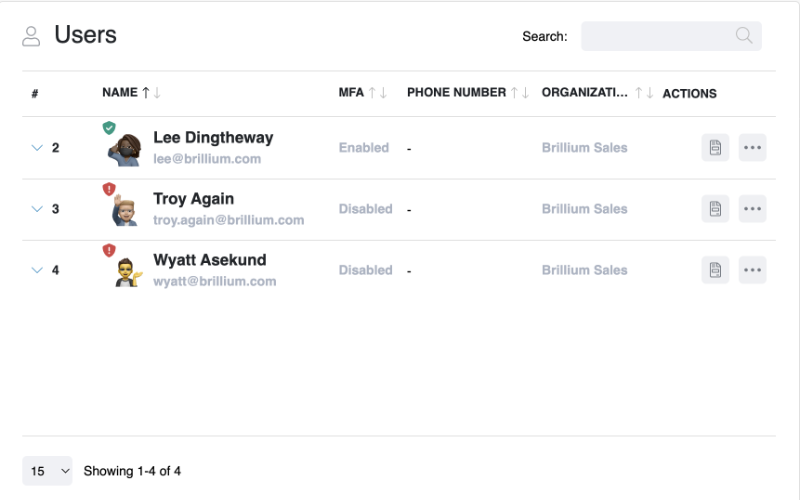The height and width of the screenshot is (500, 800).
Task: Sort by the PHONE NUMBER column header
Action: 456,92
